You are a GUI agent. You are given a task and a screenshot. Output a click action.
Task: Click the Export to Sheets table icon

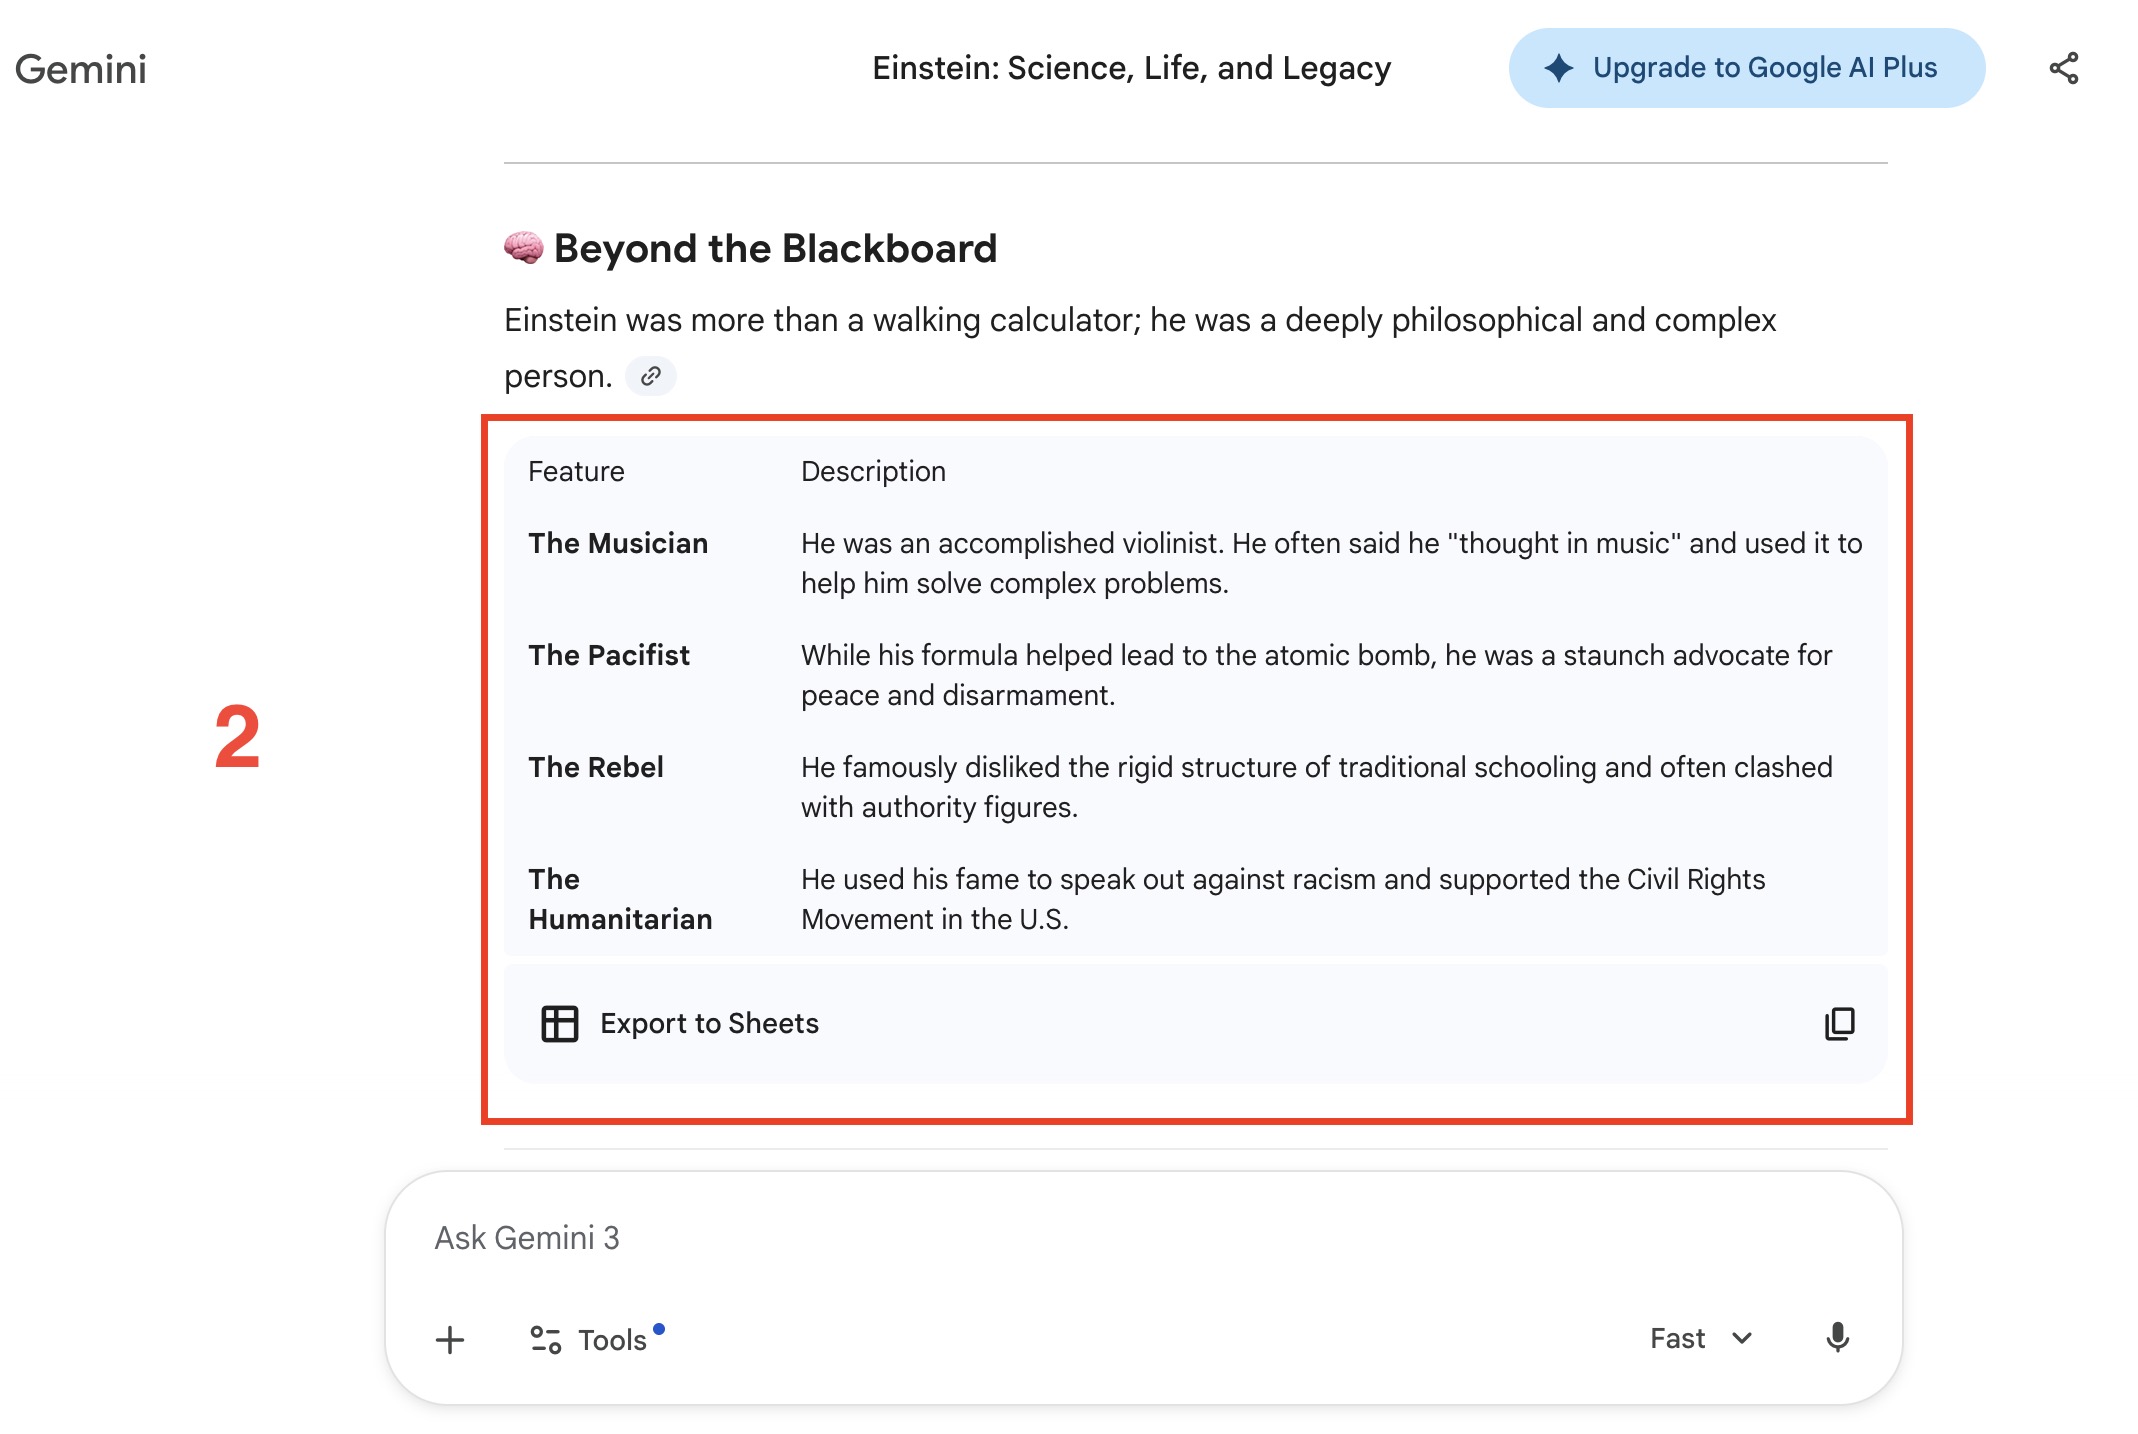tap(559, 1023)
